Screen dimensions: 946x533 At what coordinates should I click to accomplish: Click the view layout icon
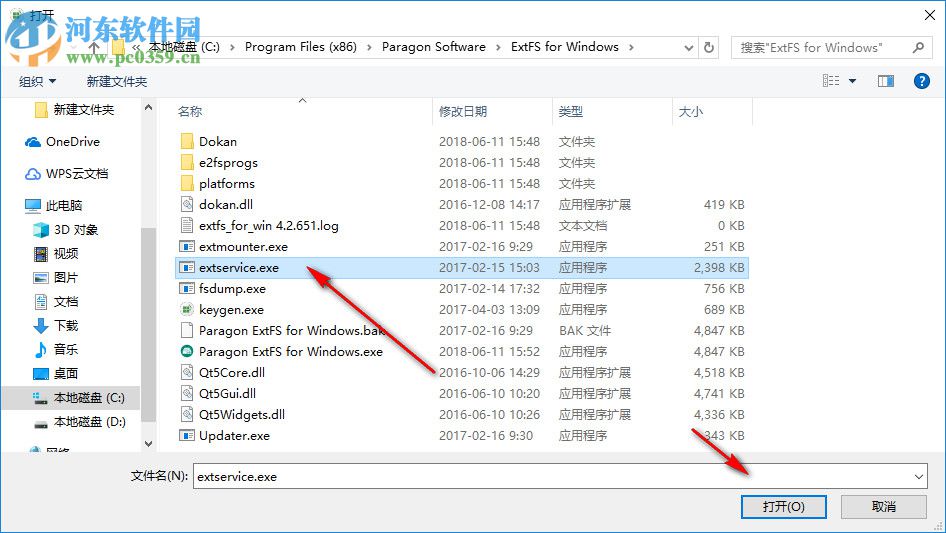[x=831, y=81]
